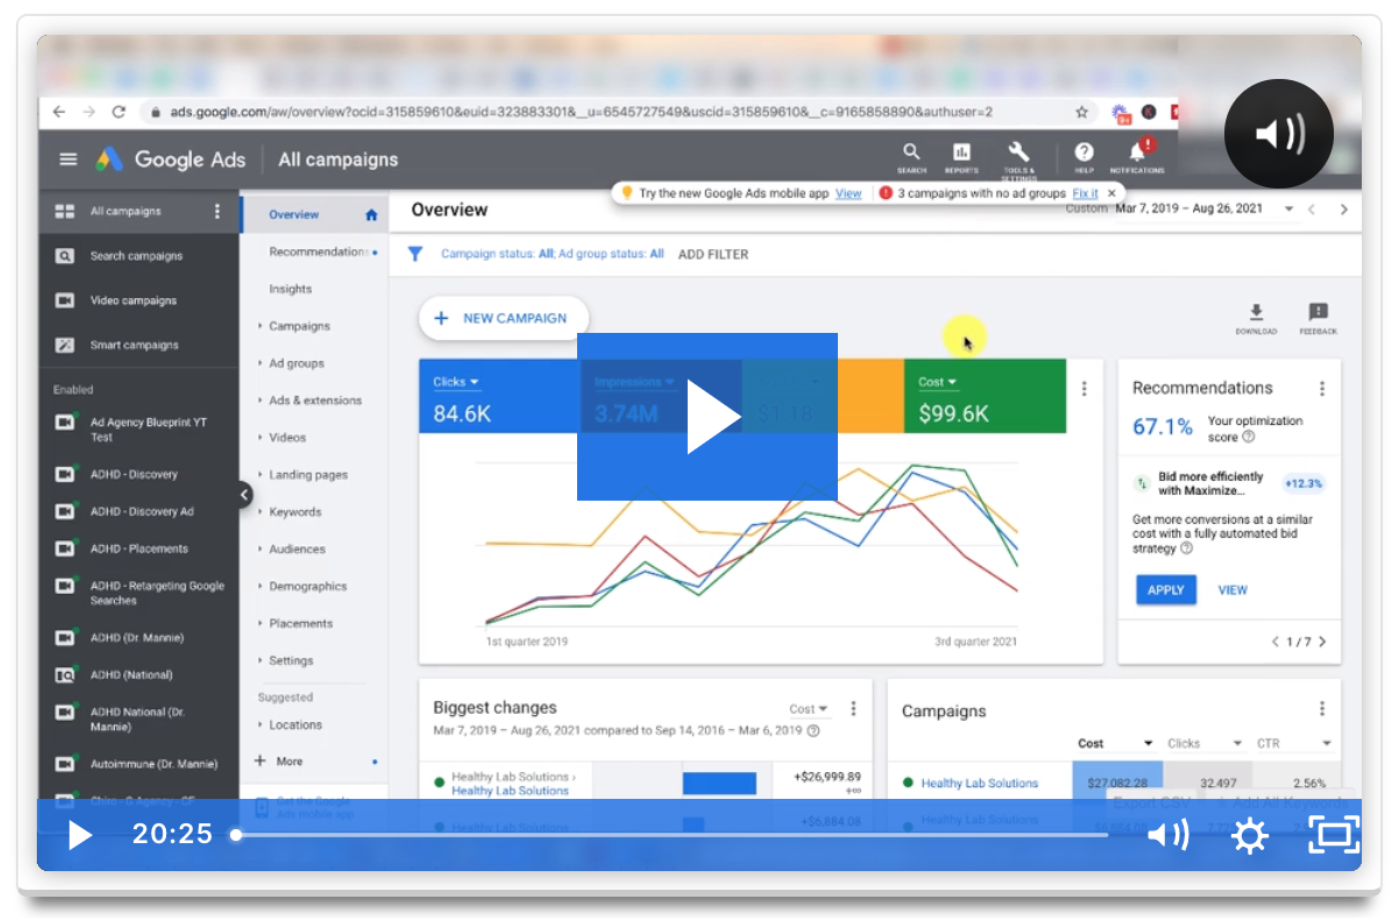Go to the next date range

(1344, 209)
